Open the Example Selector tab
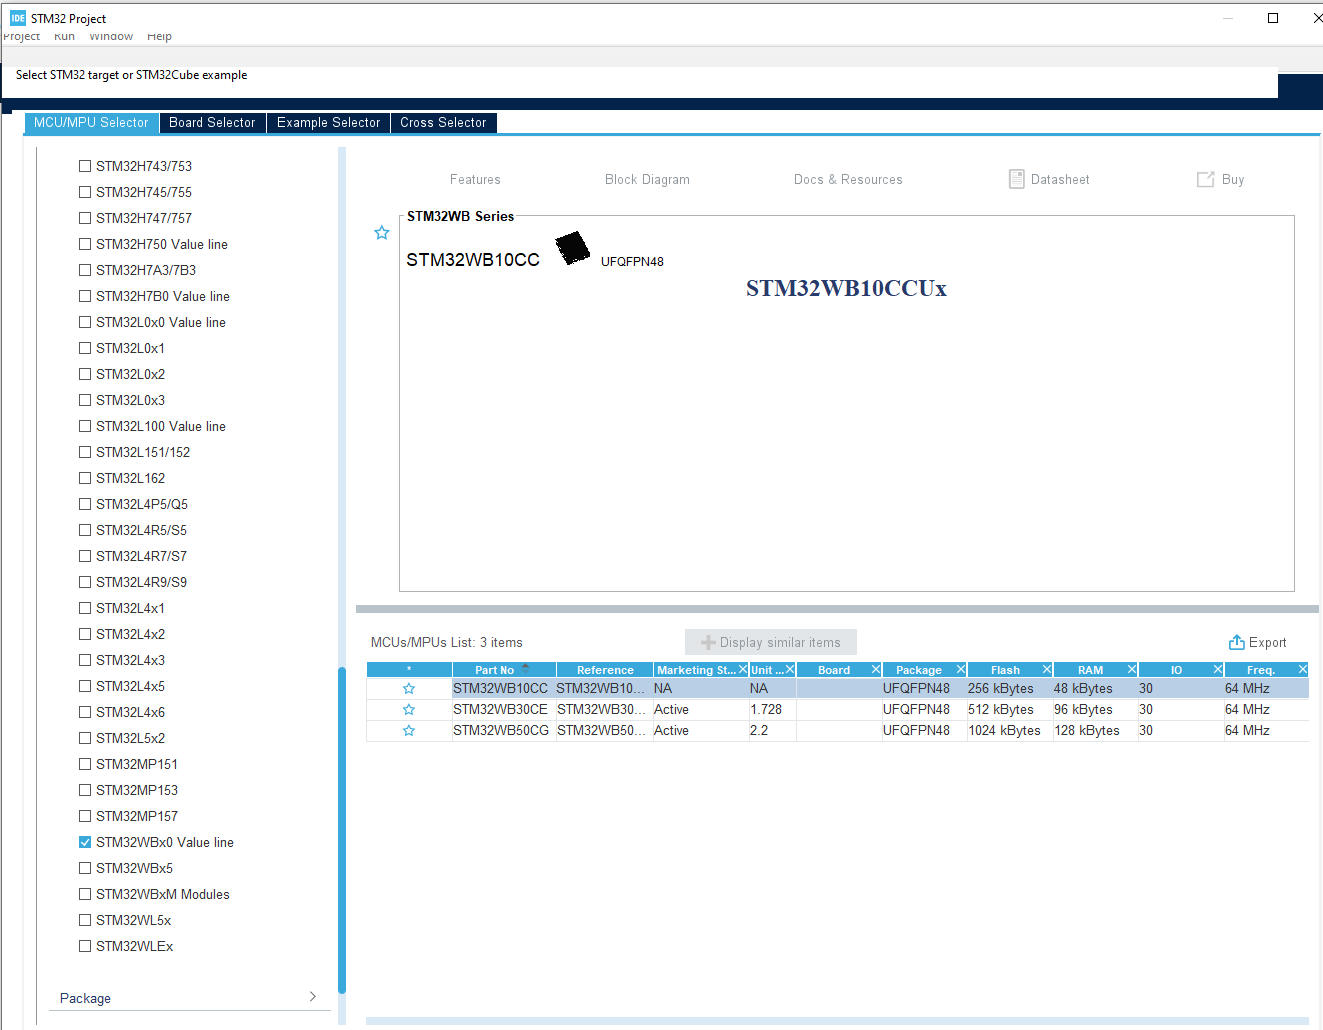 pyautogui.click(x=328, y=123)
